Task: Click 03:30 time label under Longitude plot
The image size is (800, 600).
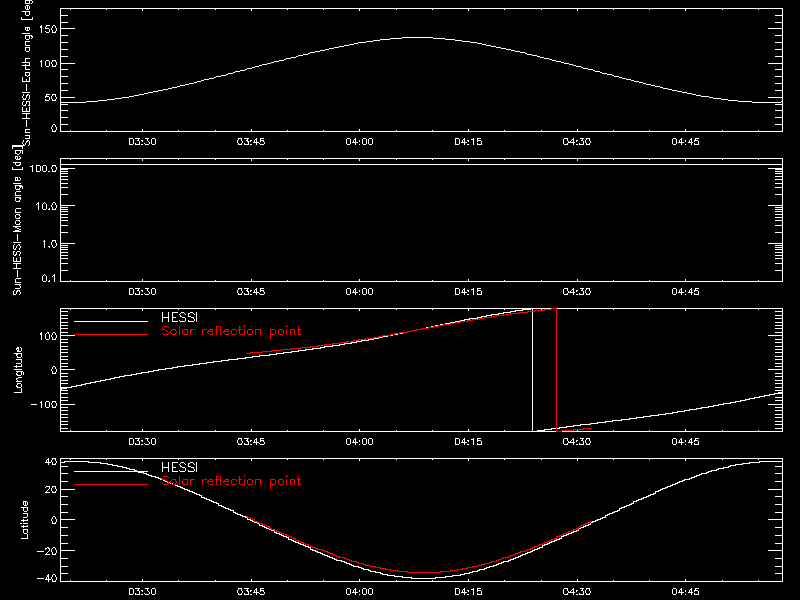Action: [x=142, y=442]
